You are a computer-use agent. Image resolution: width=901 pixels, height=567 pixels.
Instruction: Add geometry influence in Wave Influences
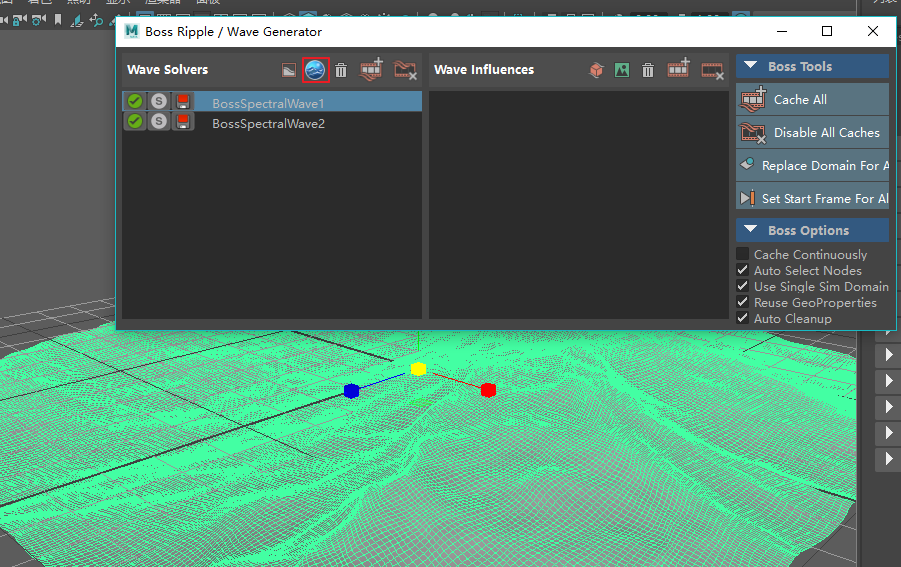[596, 70]
